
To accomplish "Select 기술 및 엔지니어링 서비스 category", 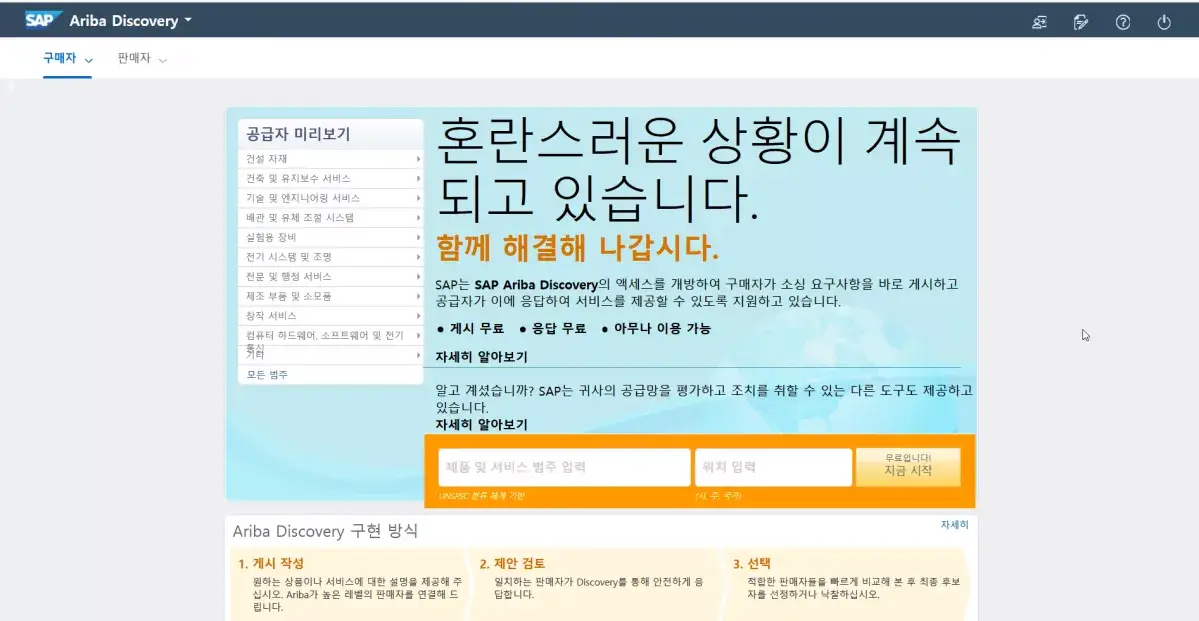I will (x=303, y=198).
